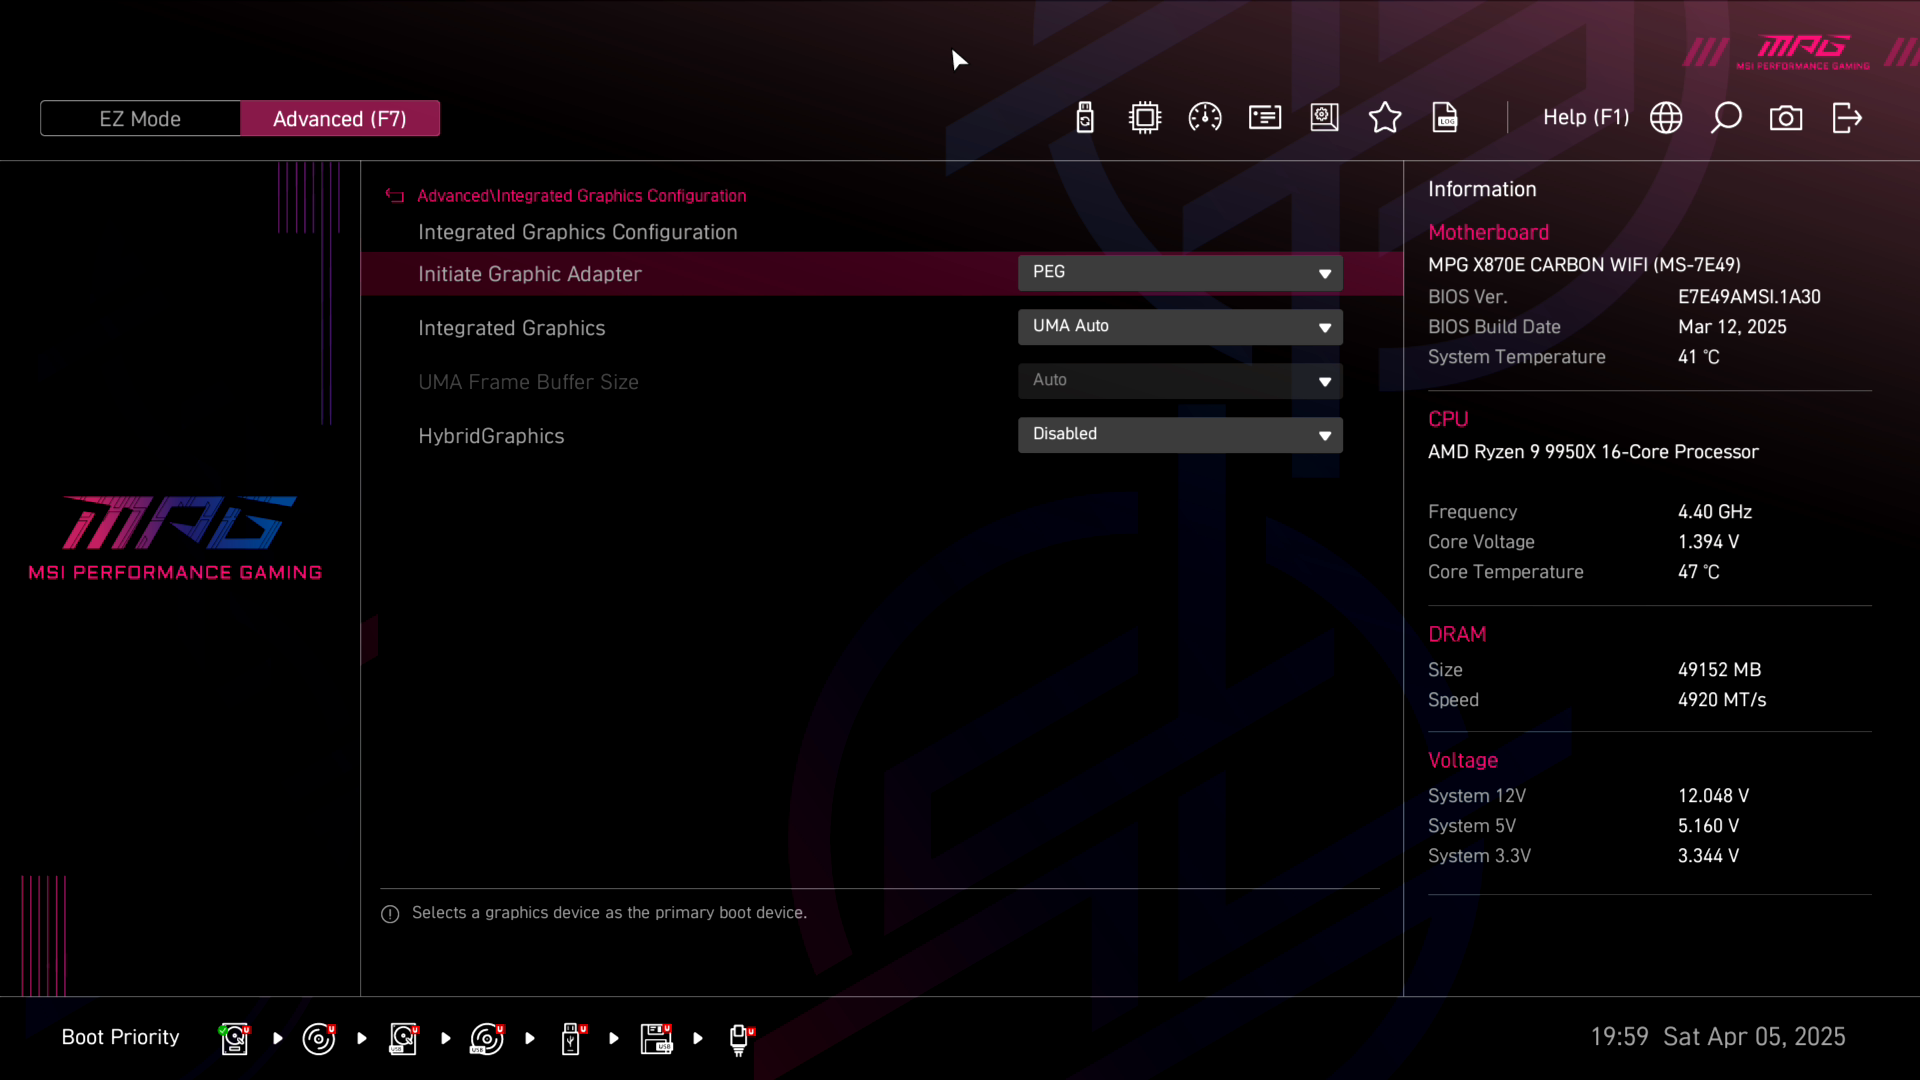Click the exit door icon
The width and height of the screenshot is (1920, 1080).
1846,118
